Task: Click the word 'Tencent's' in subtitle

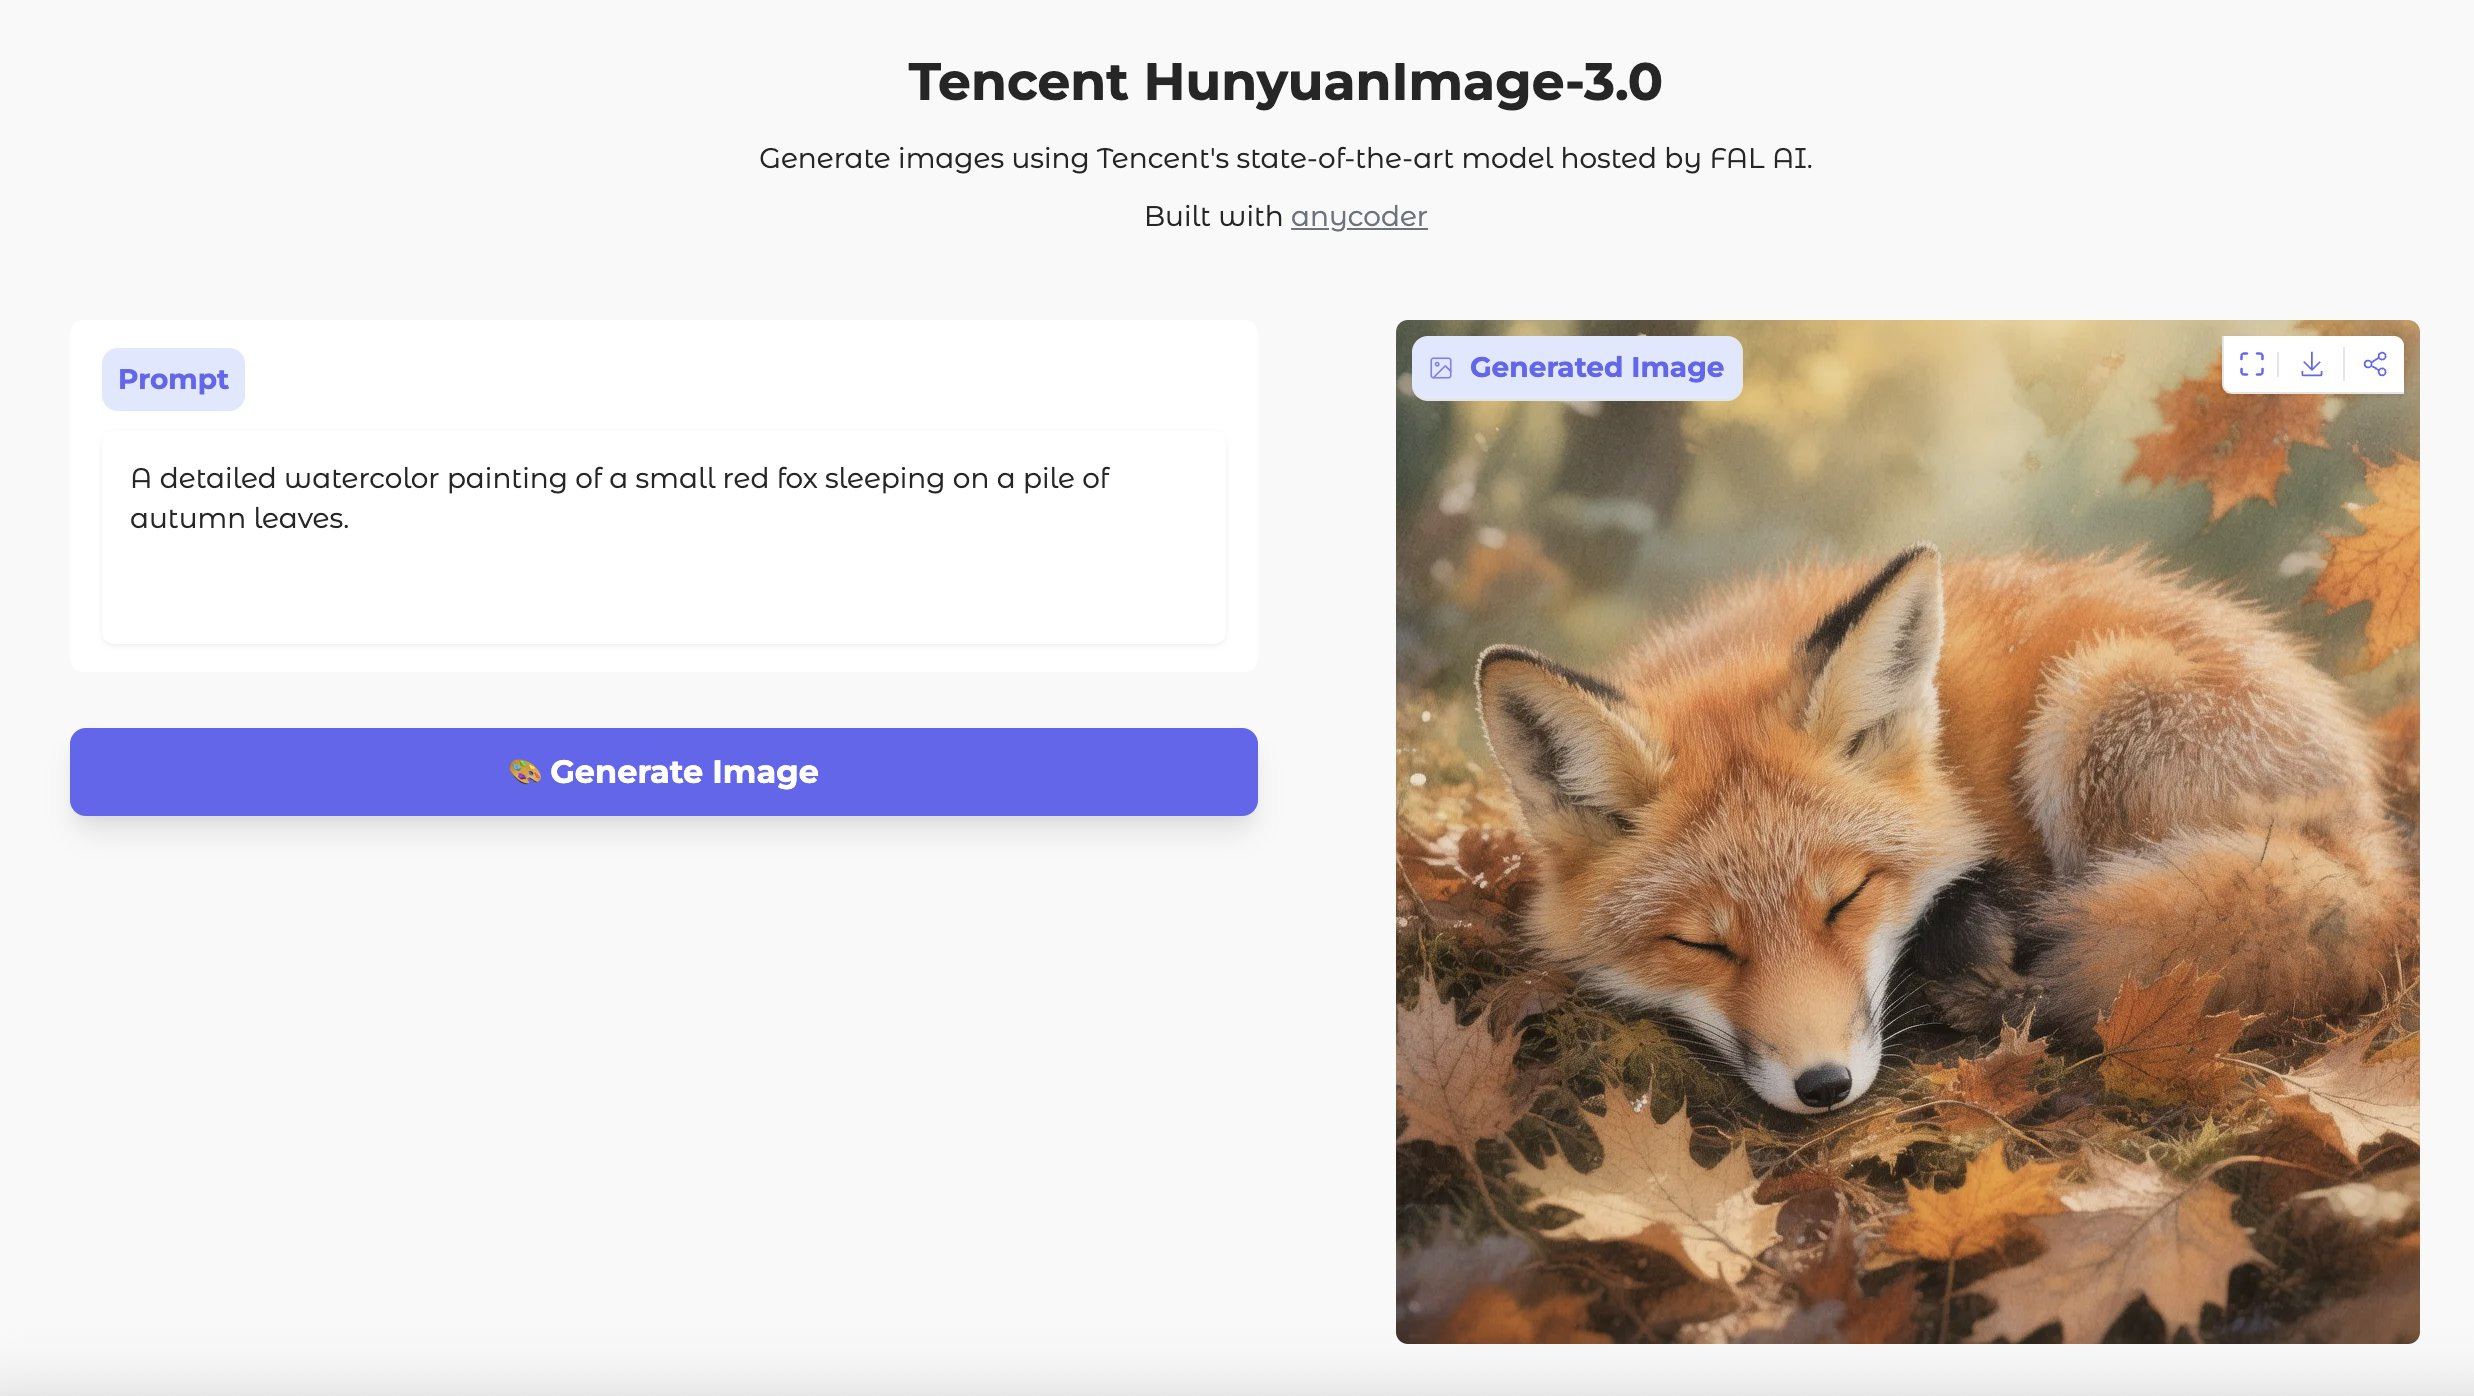Action: [x=1162, y=158]
